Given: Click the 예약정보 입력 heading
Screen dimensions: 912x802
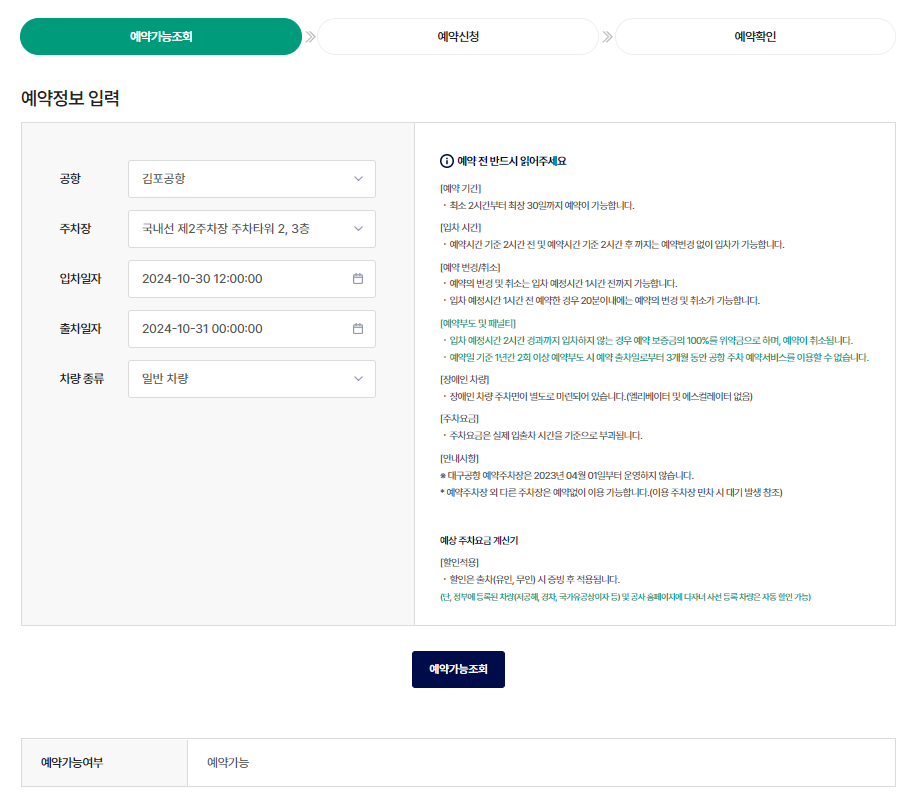Looking at the screenshot, I should click(70, 98).
